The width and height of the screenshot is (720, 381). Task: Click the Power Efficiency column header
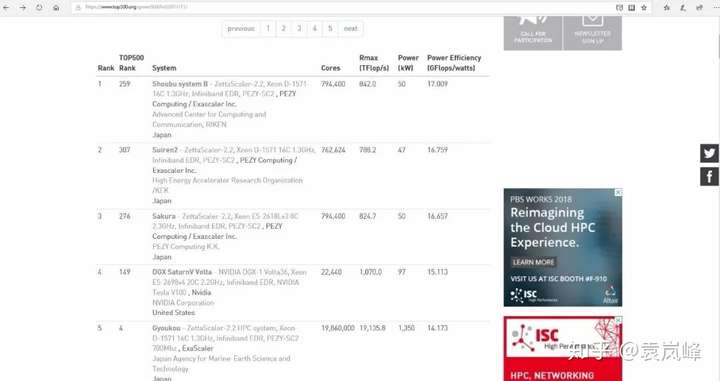(454, 63)
